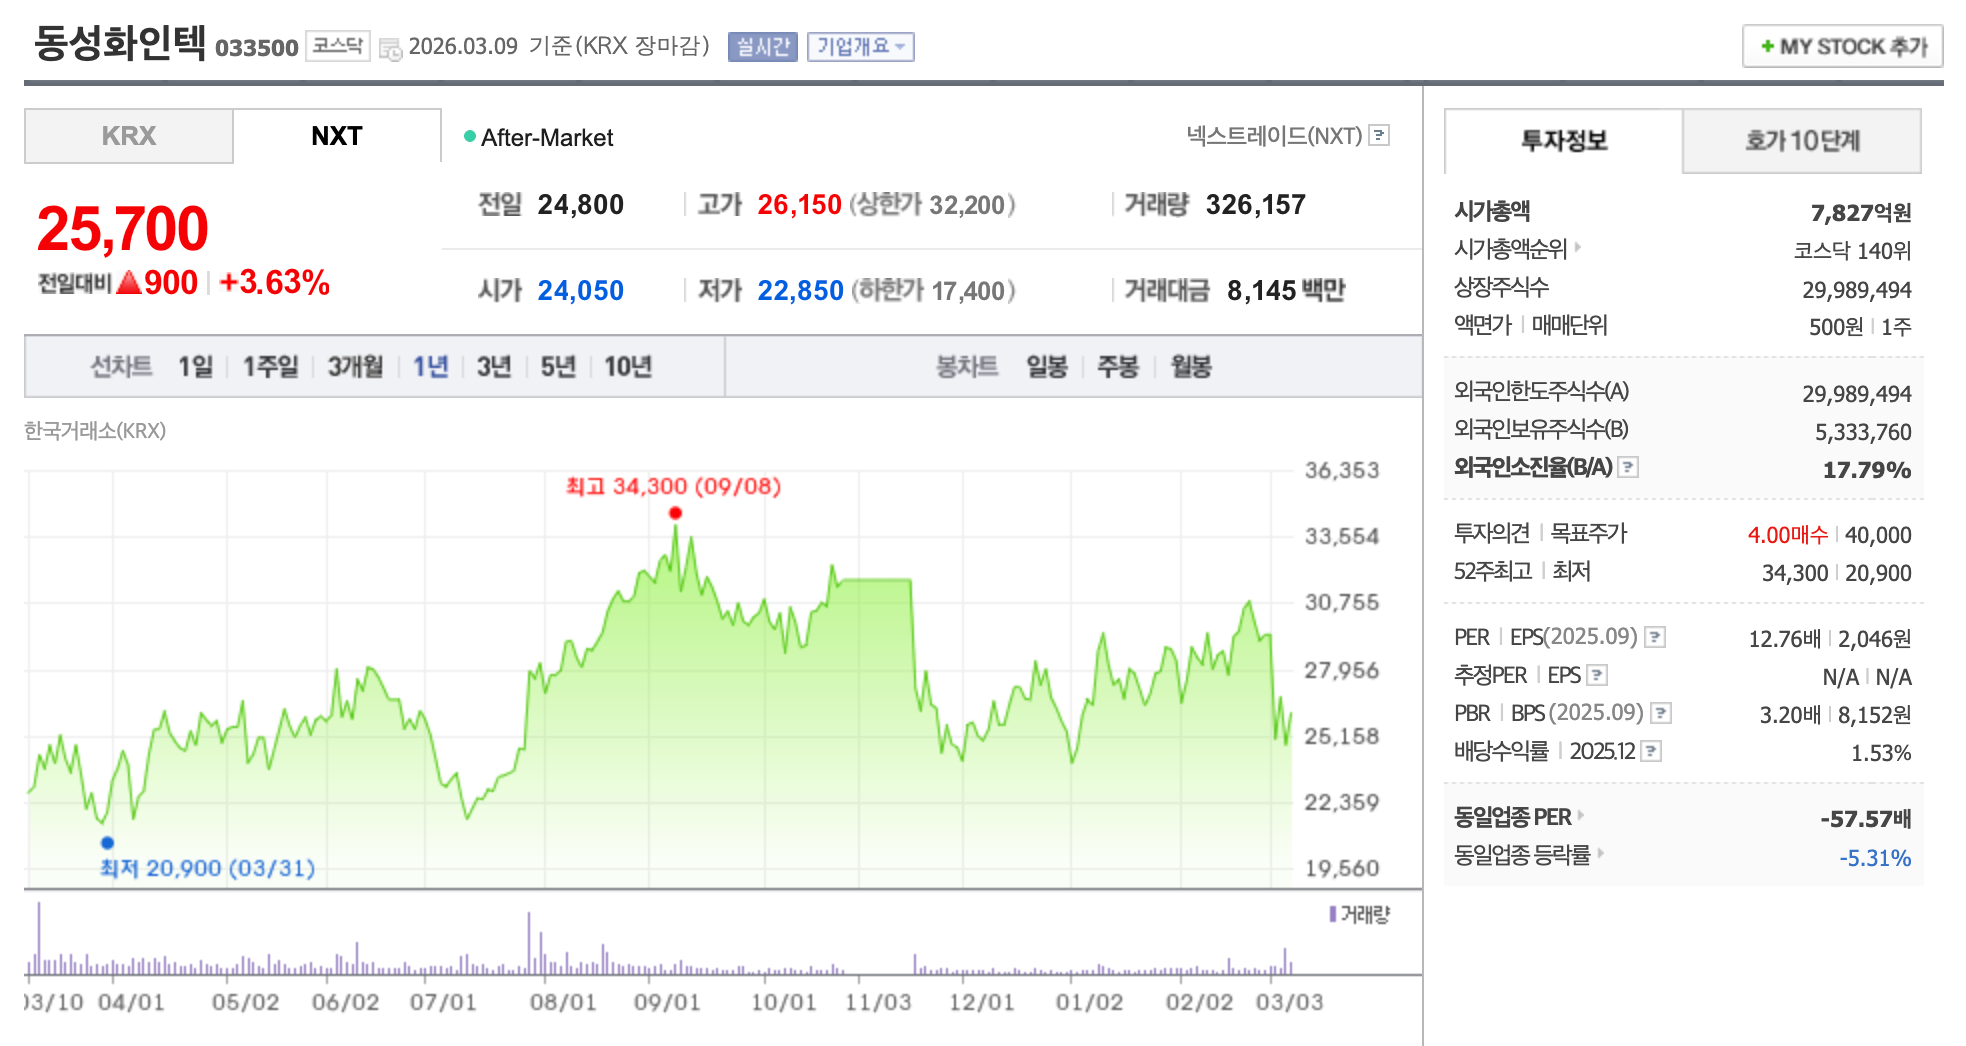This screenshot has width=1966, height=1046.
Task: Click the 거래대금 value 8,145 백만
Action: pyautogui.click(x=1286, y=291)
